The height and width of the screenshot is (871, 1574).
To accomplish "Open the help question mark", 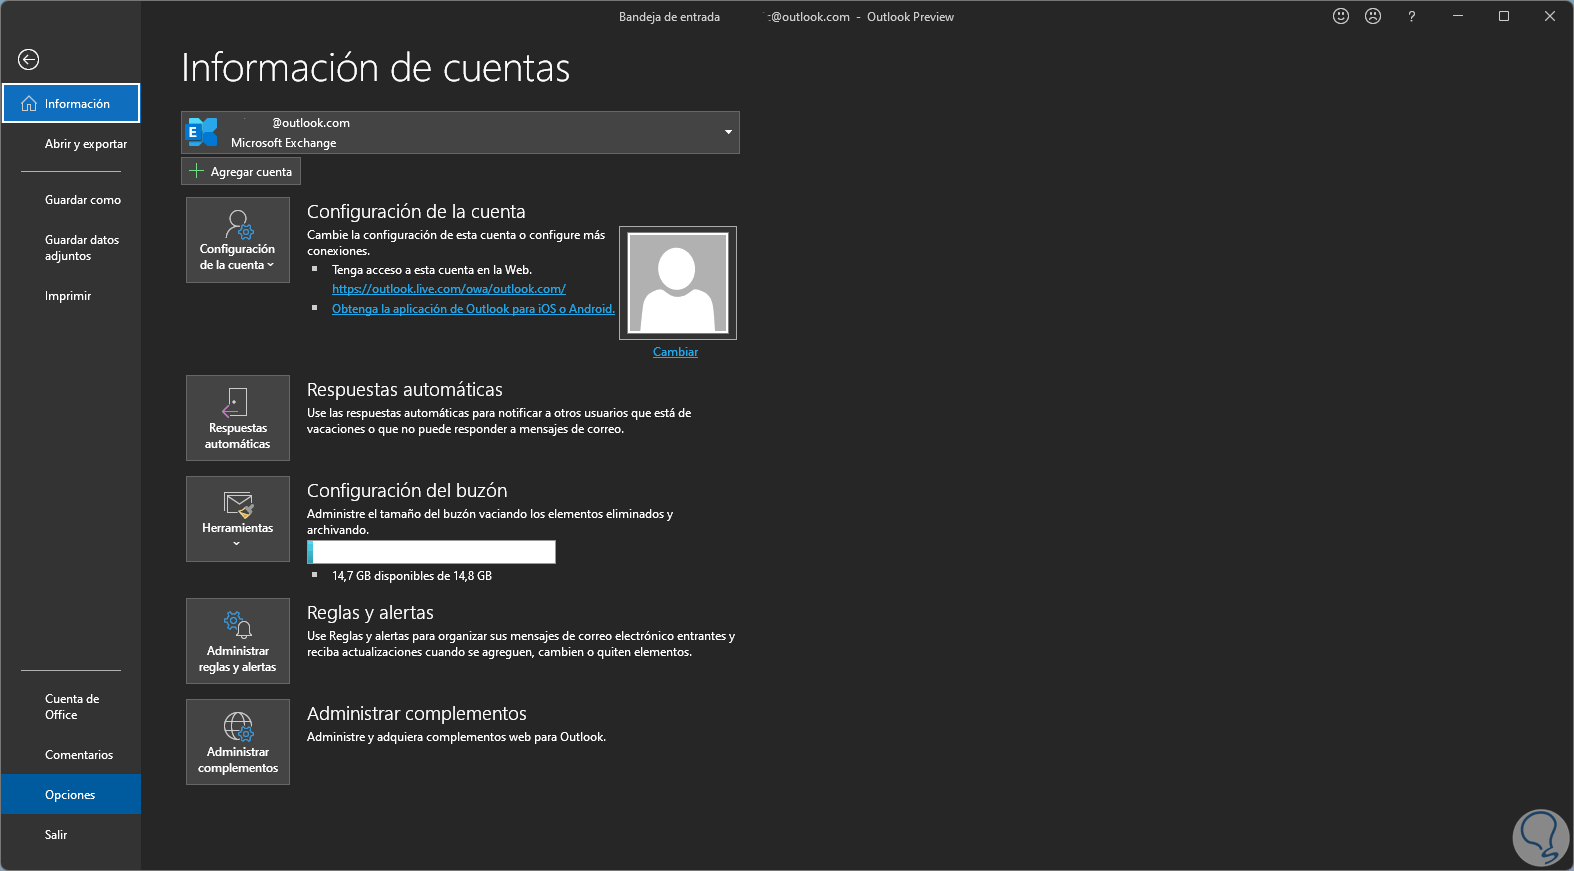I will pyautogui.click(x=1411, y=16).
